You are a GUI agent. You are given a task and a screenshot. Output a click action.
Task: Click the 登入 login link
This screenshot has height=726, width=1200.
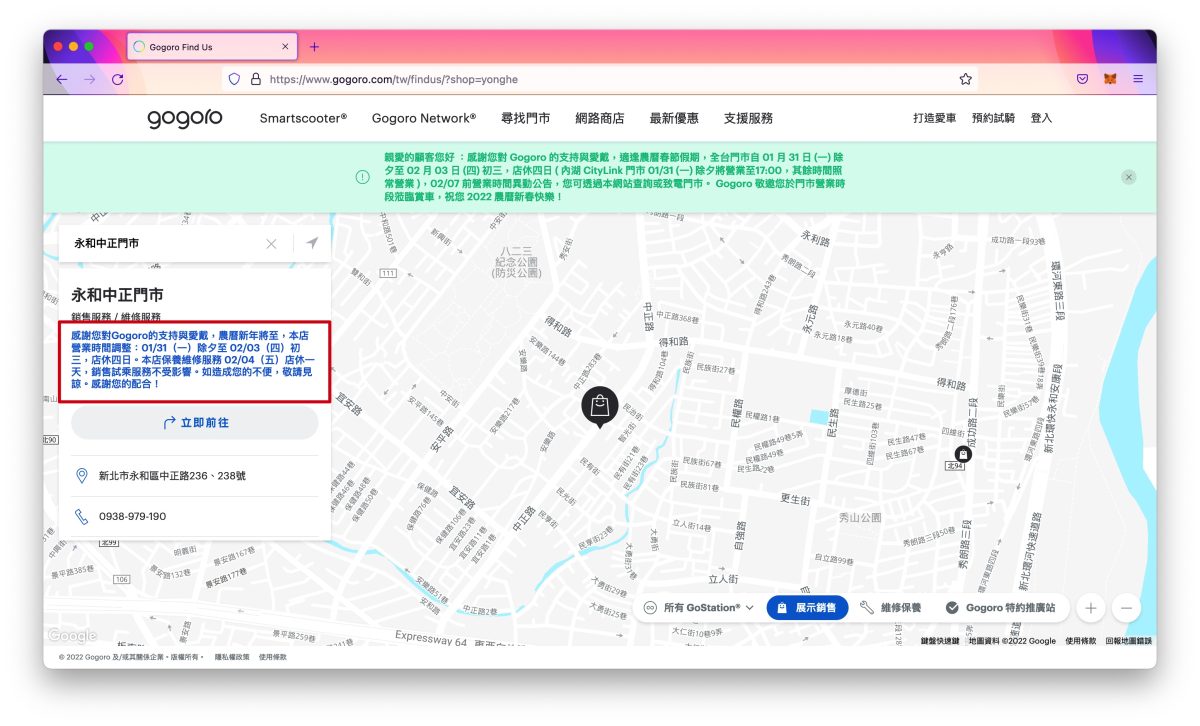tap(1041, 118)
